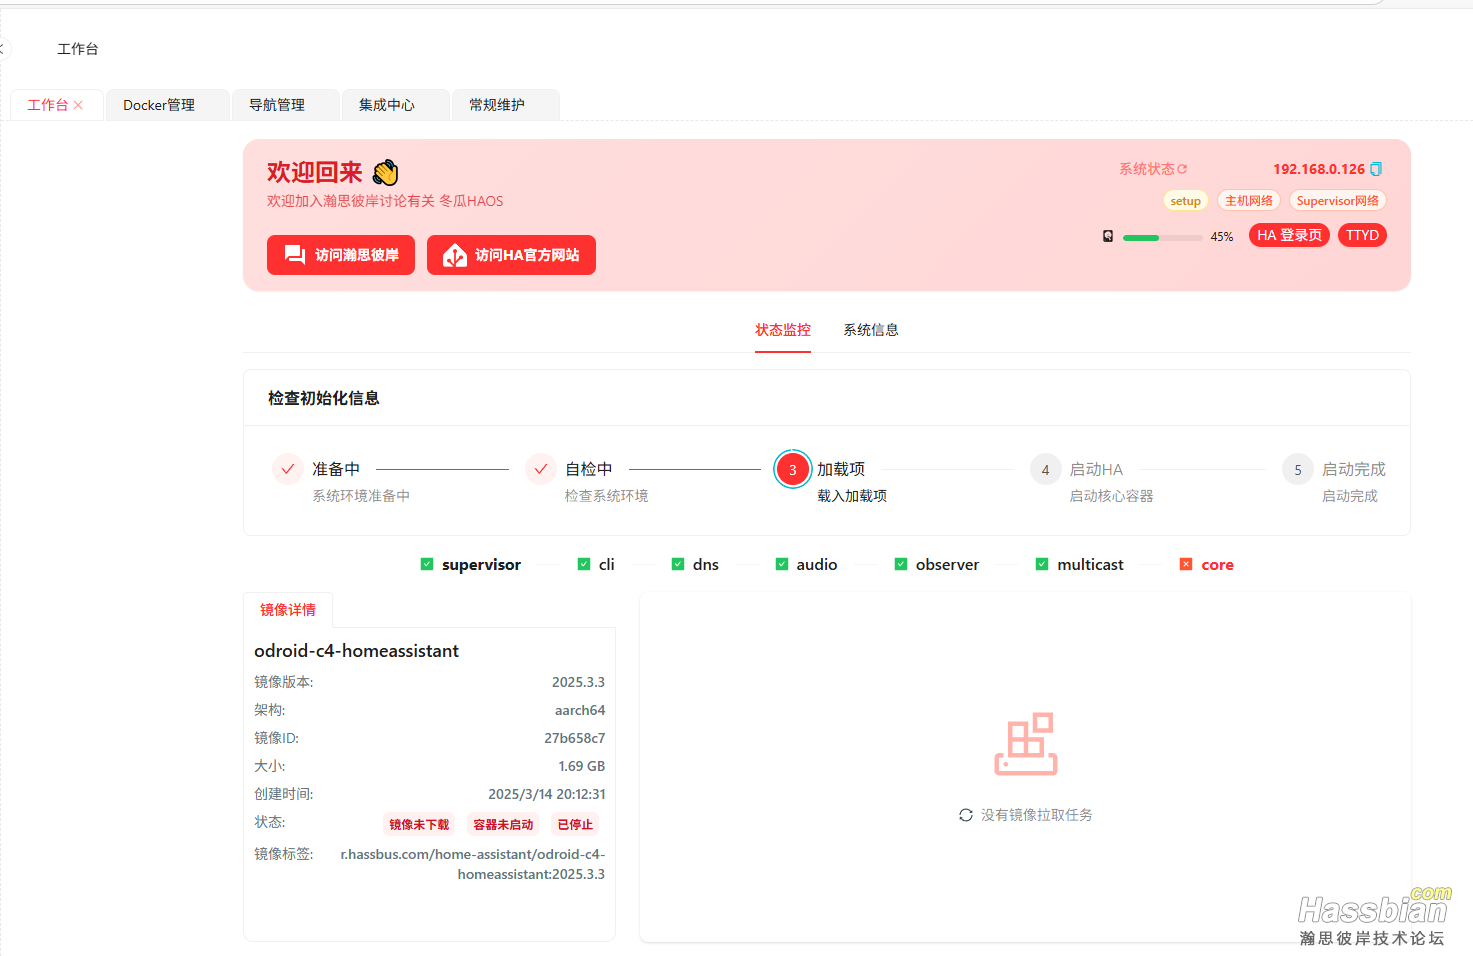Click the completed 自检中 step check icon
The height and width of the screenshot is (956, 1473).
tap(541, 469)
